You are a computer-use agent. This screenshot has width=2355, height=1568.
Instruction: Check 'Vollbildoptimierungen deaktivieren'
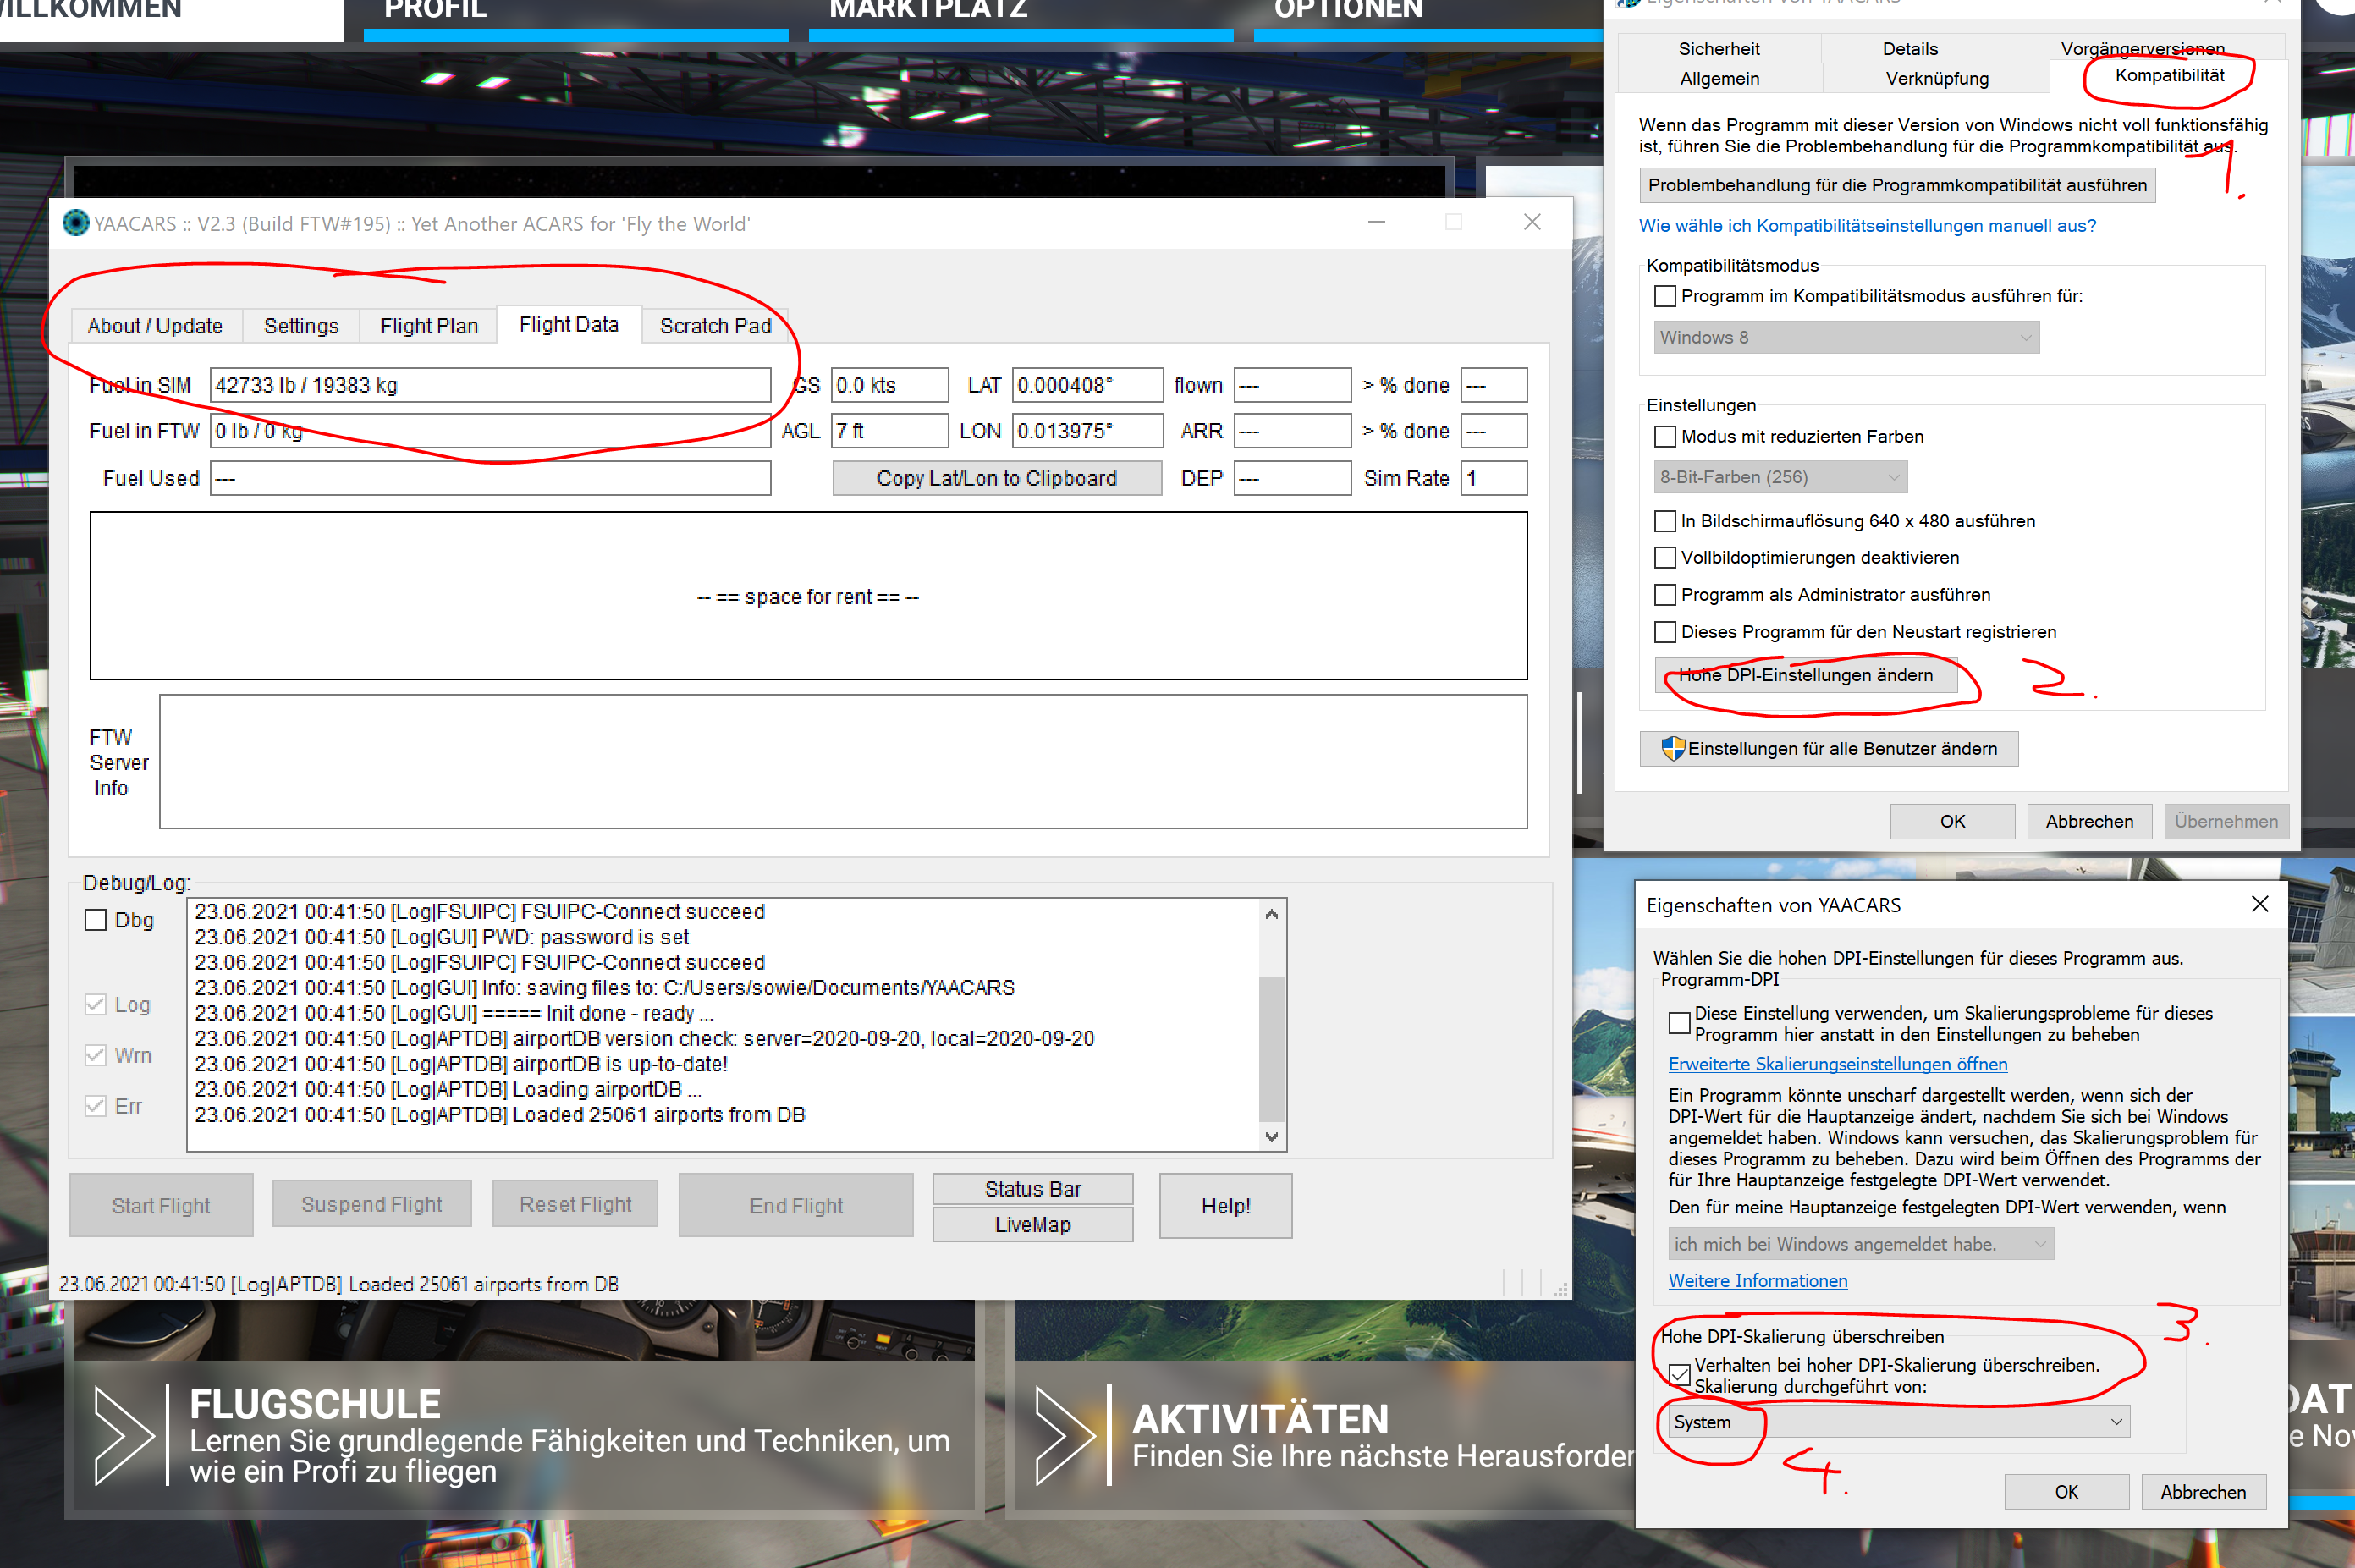click(x=1665, y=557)
